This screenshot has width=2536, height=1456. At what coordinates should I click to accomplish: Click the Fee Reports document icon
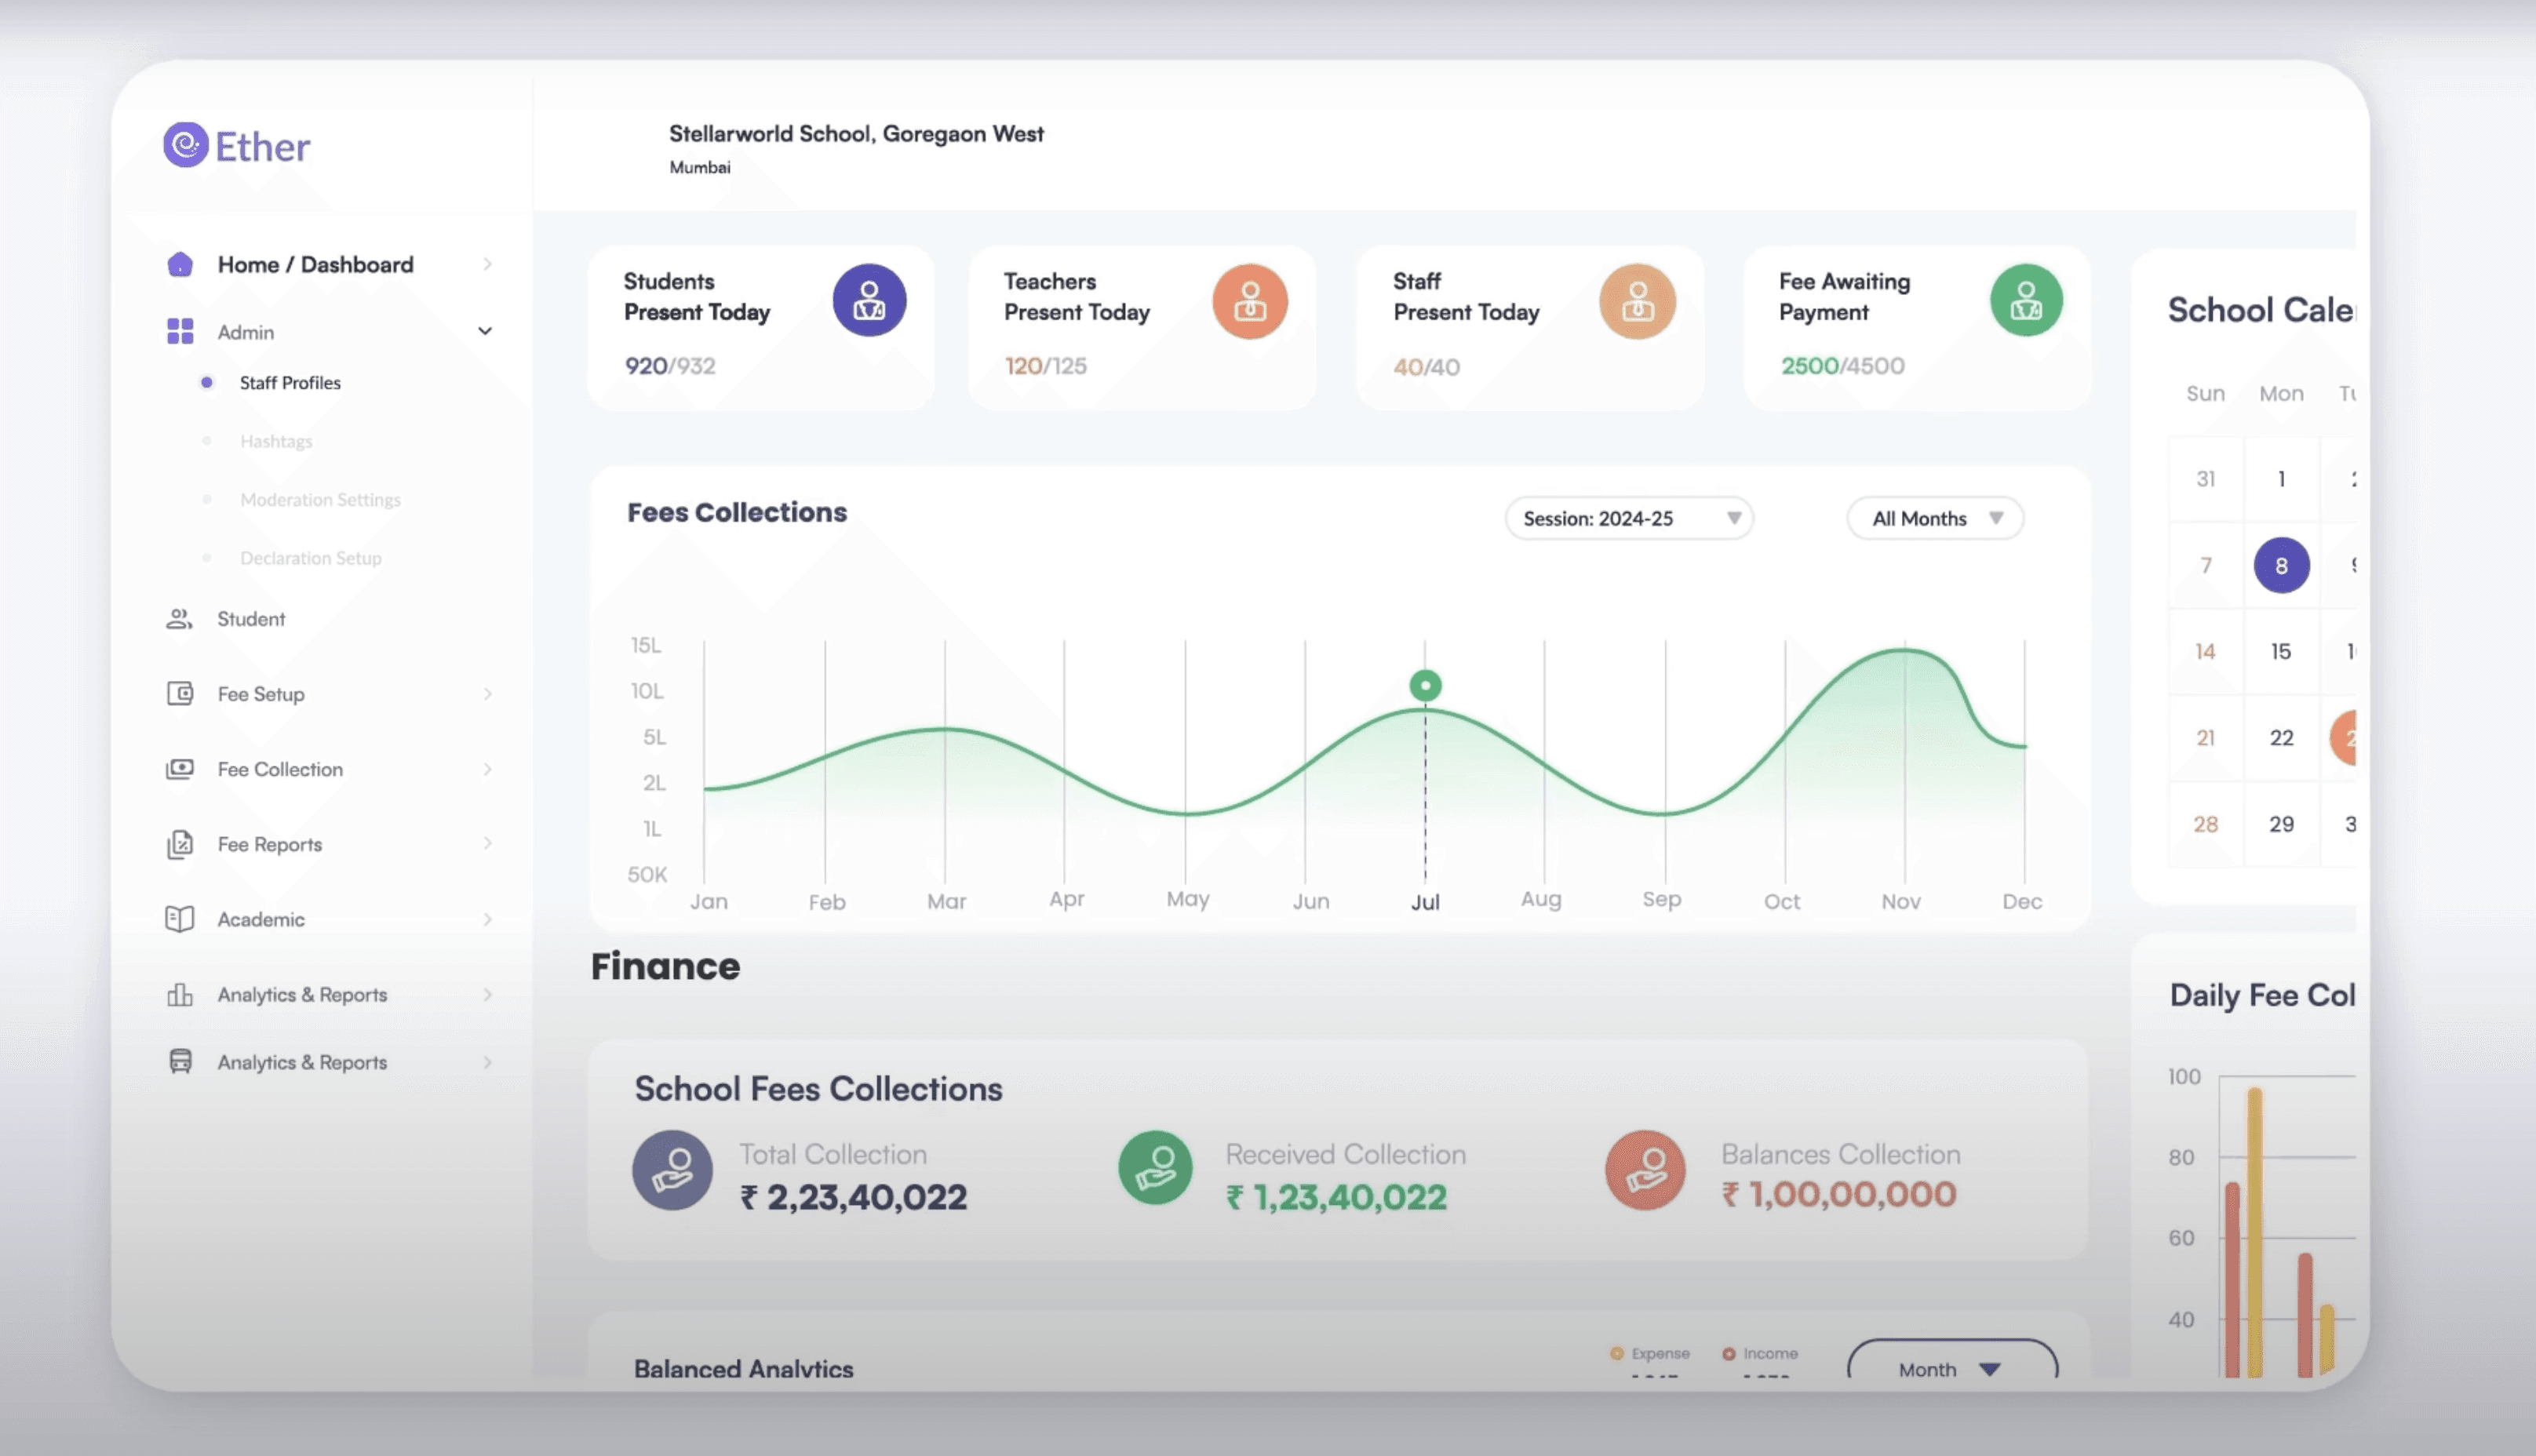pos(180,845)
